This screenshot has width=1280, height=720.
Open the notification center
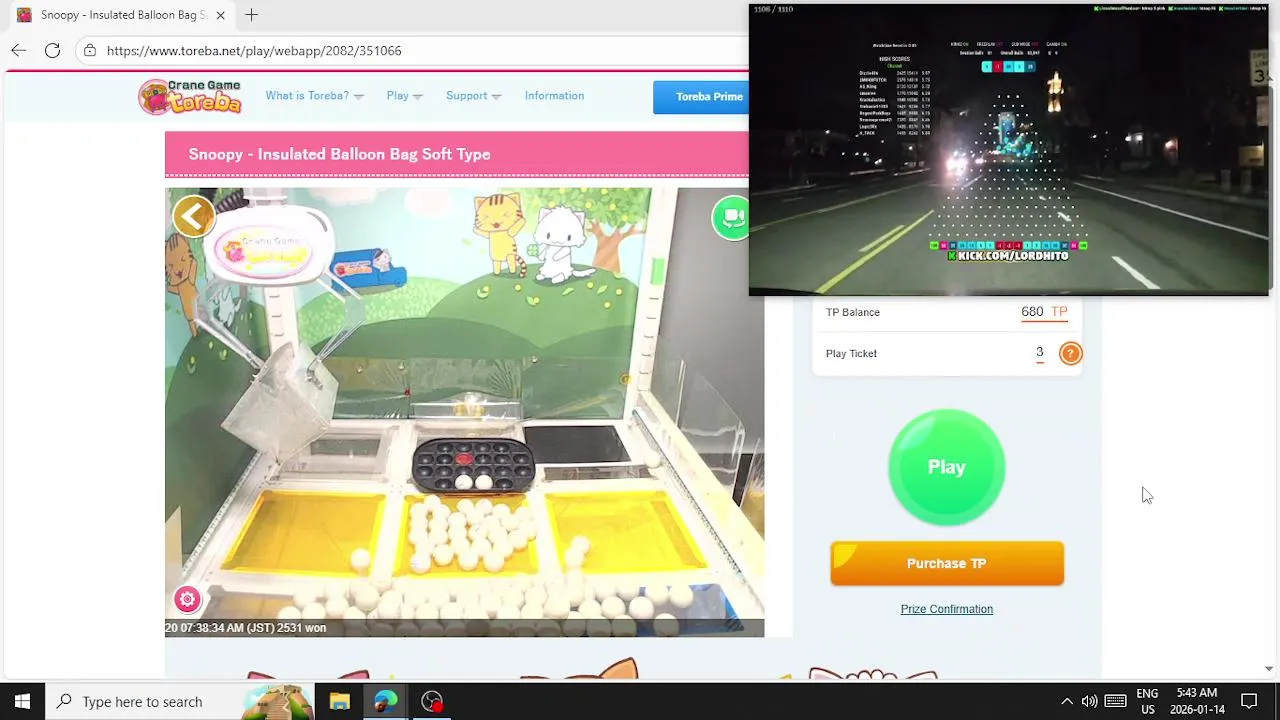(1249, 701)
